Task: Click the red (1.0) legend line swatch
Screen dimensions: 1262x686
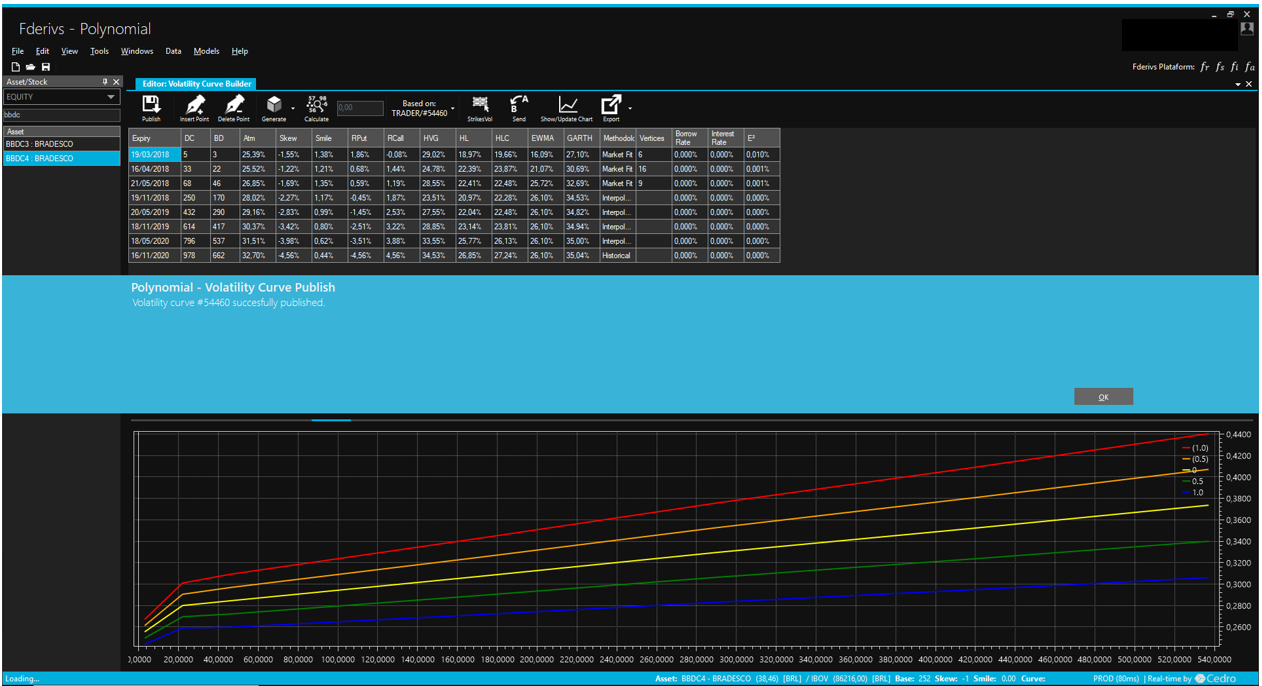Action: pos(1187,448)
